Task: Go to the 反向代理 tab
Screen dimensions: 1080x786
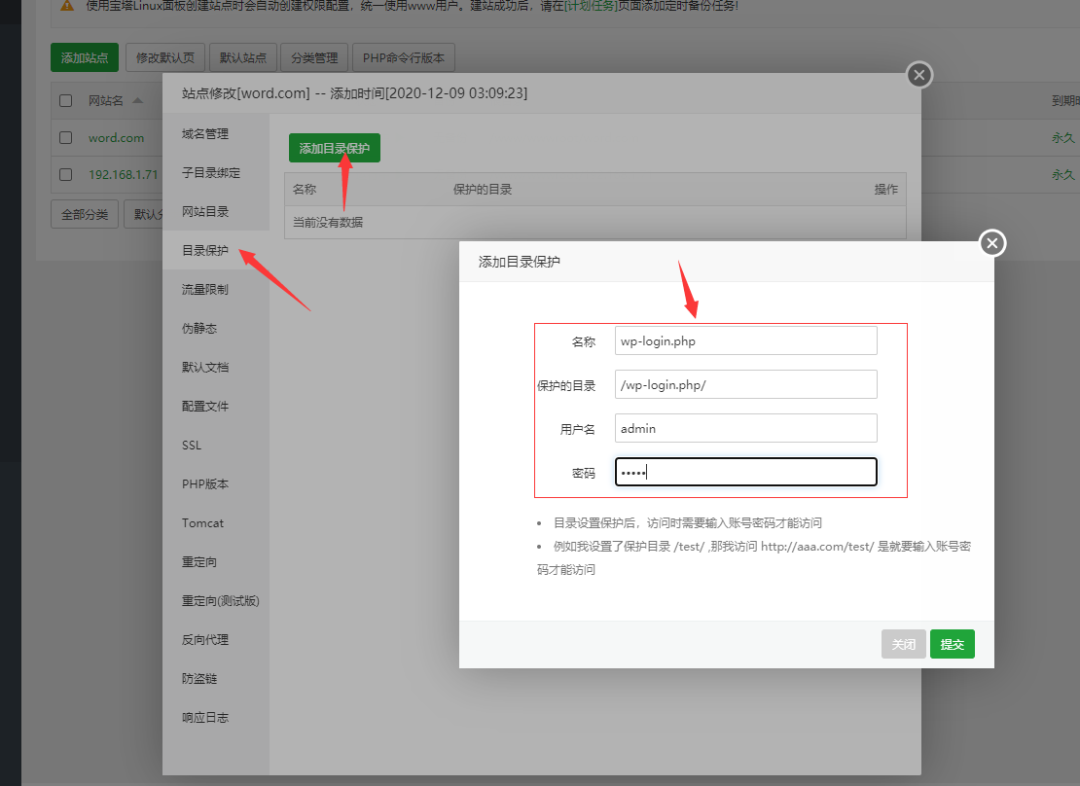Action: 205,640
